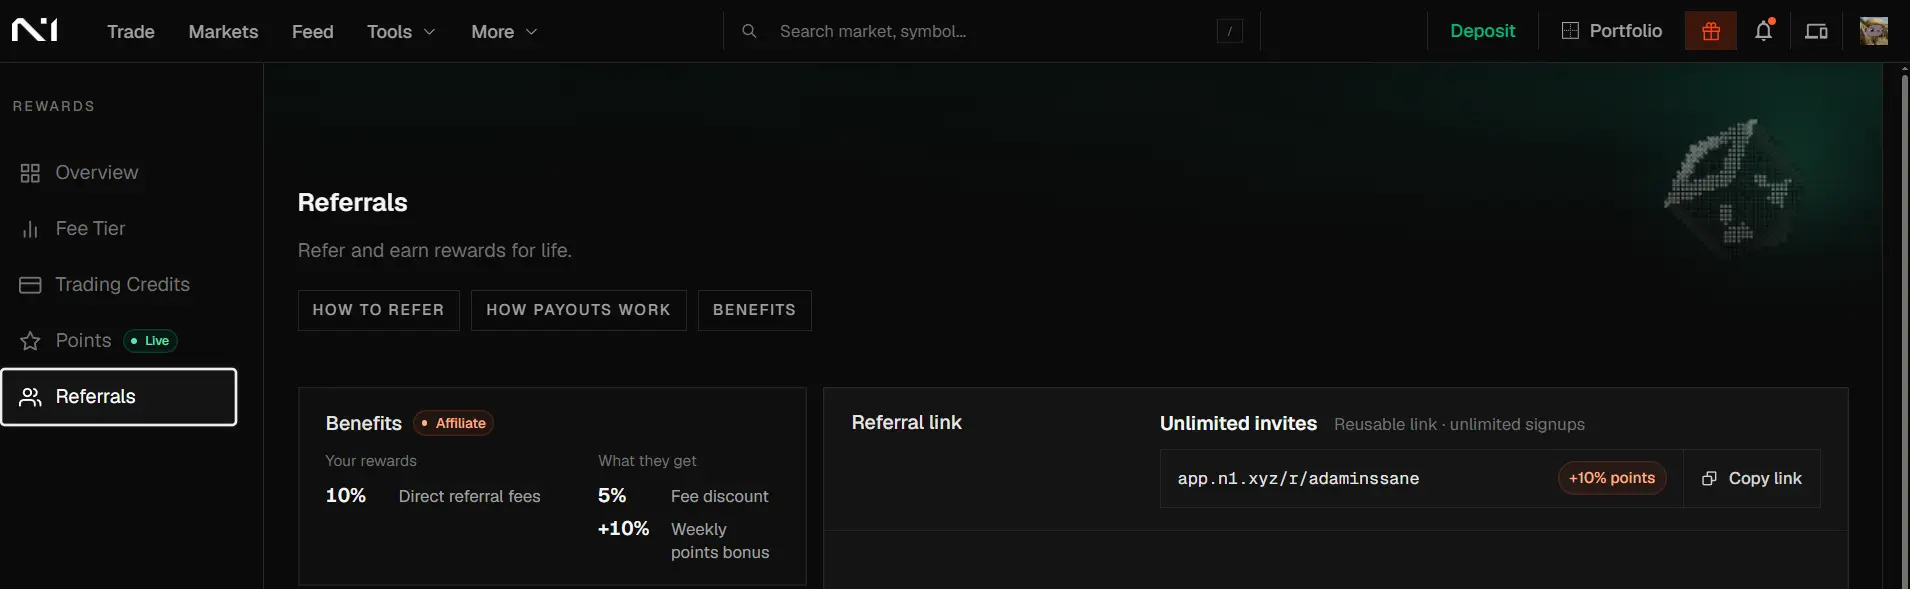Click the HOW PAYOUTS WORK button
Viewport: 1910px width, 589px height.
click(x=579, y=310)
